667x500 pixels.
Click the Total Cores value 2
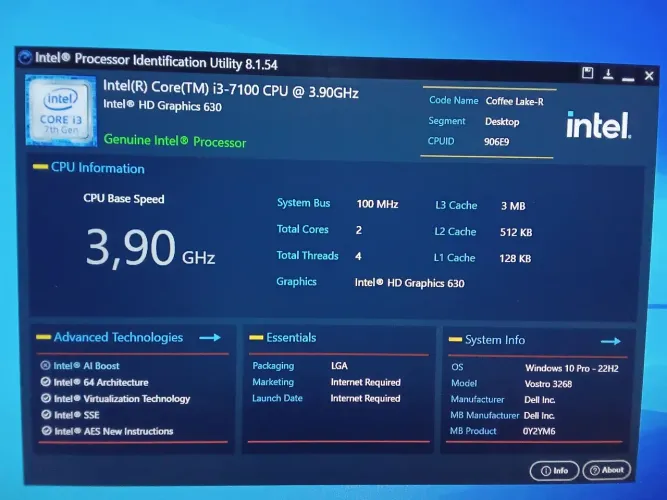(x=359, y=230)
